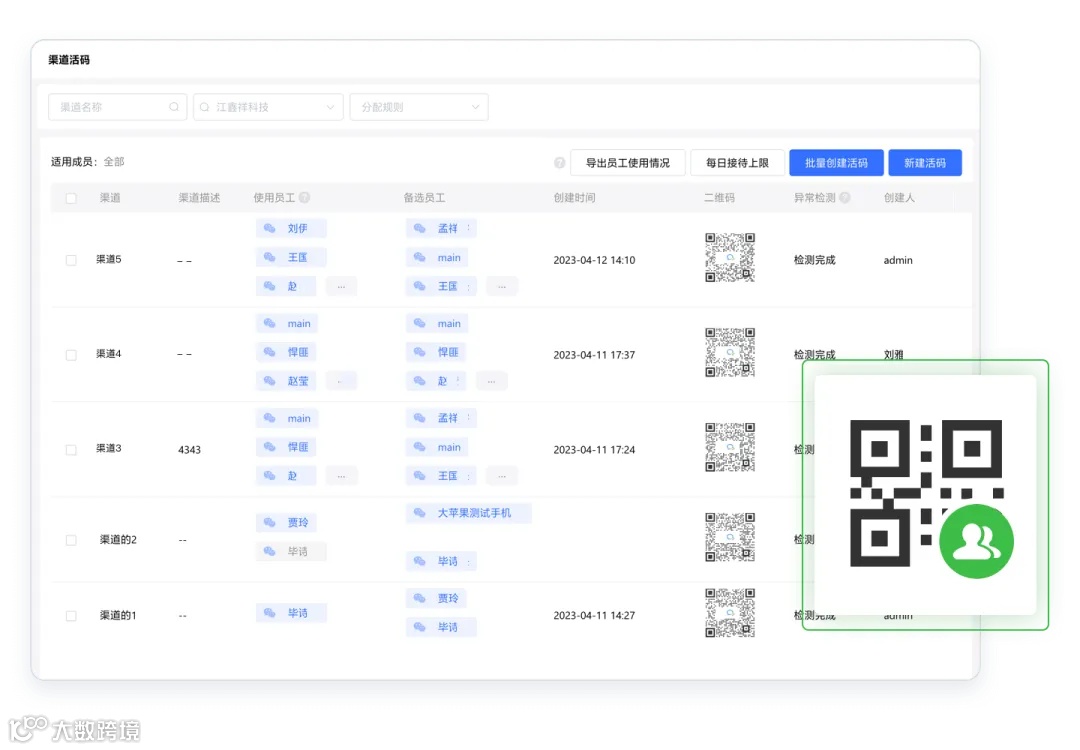Screen dimensions: 1080x750
Task: Click the 渠道的1 channel name
Action: 118,615
